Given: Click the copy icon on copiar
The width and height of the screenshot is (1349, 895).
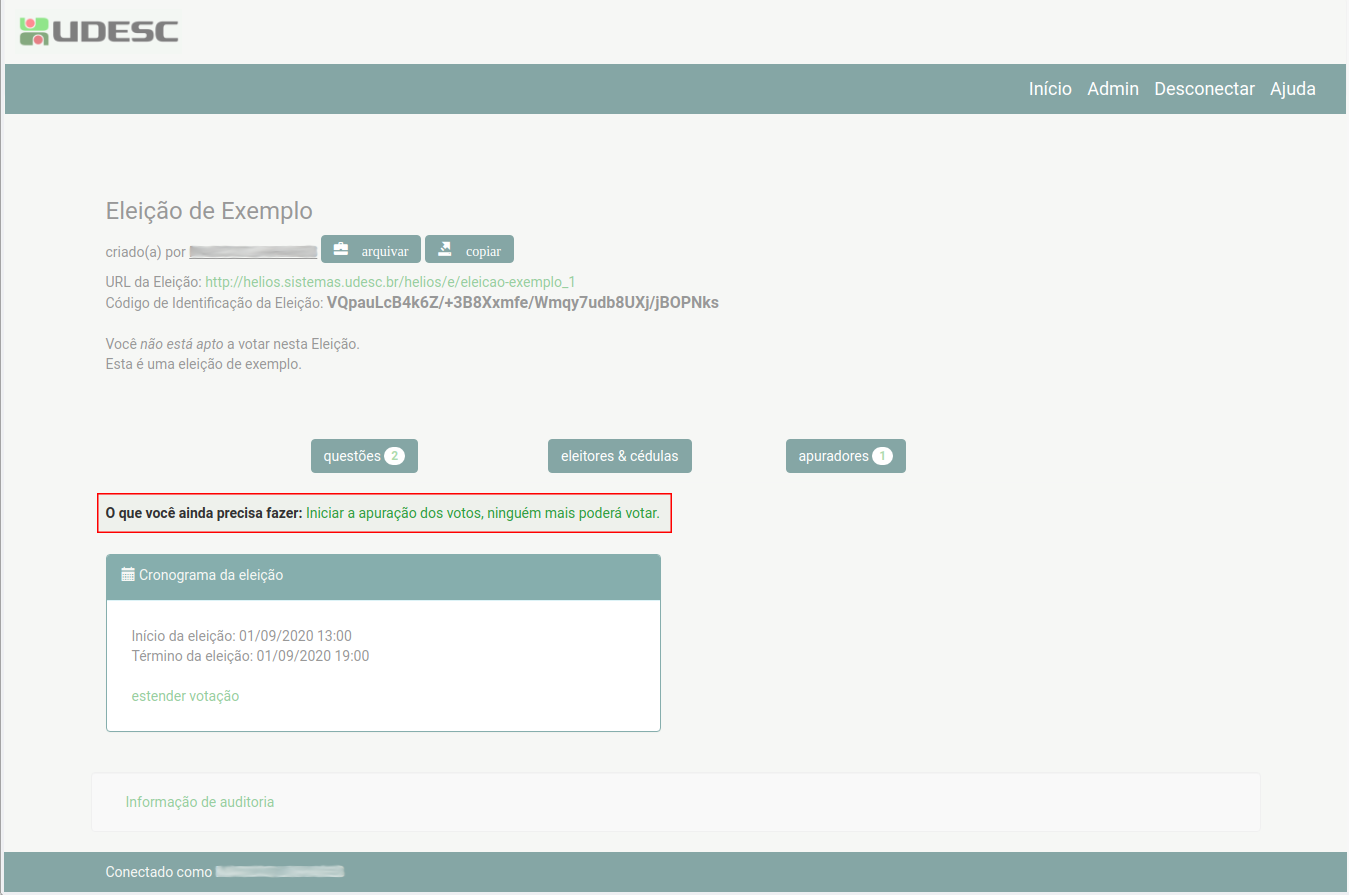Looking at the screenshot, I should click(x=445, y=249).
